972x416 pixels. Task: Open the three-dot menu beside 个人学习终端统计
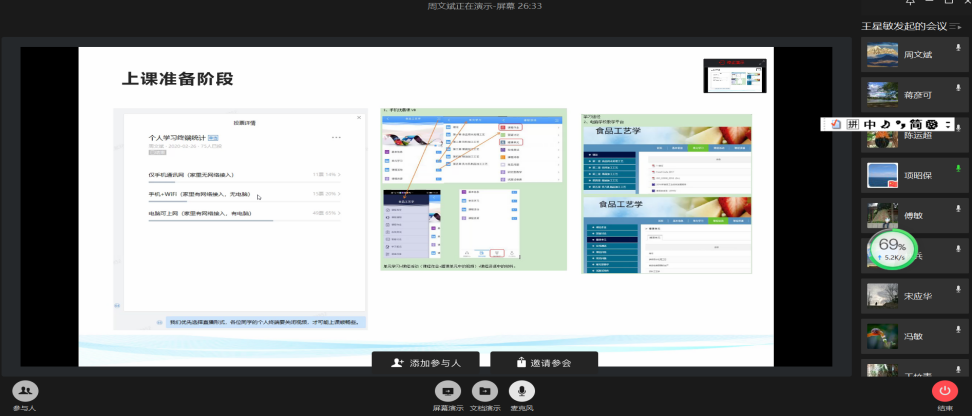(336, 137)
